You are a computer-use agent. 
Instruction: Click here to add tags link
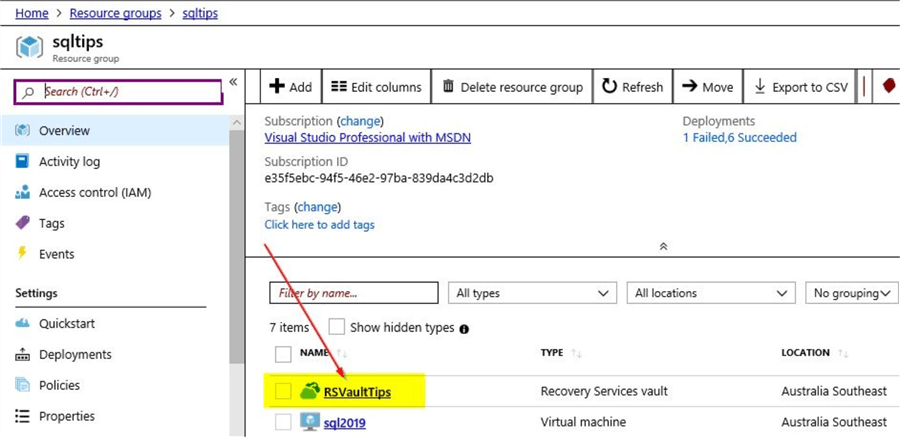click(319, 225)
